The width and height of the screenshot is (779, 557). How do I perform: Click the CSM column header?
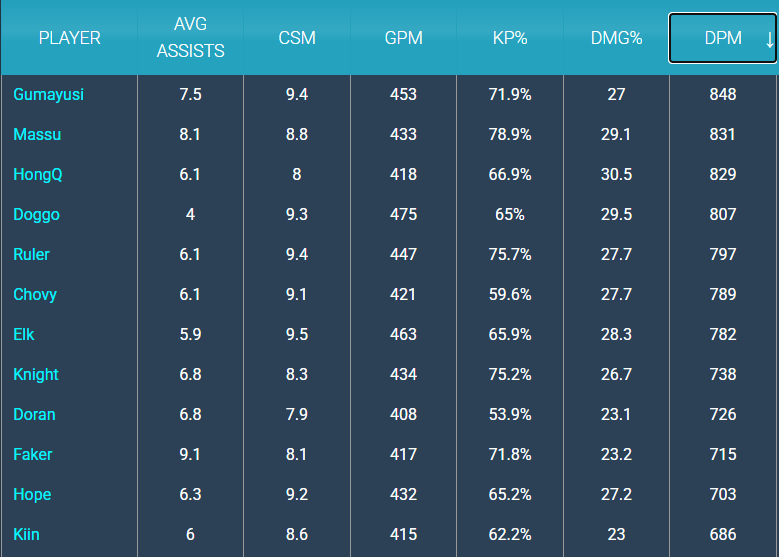click(x=297, y=38)
